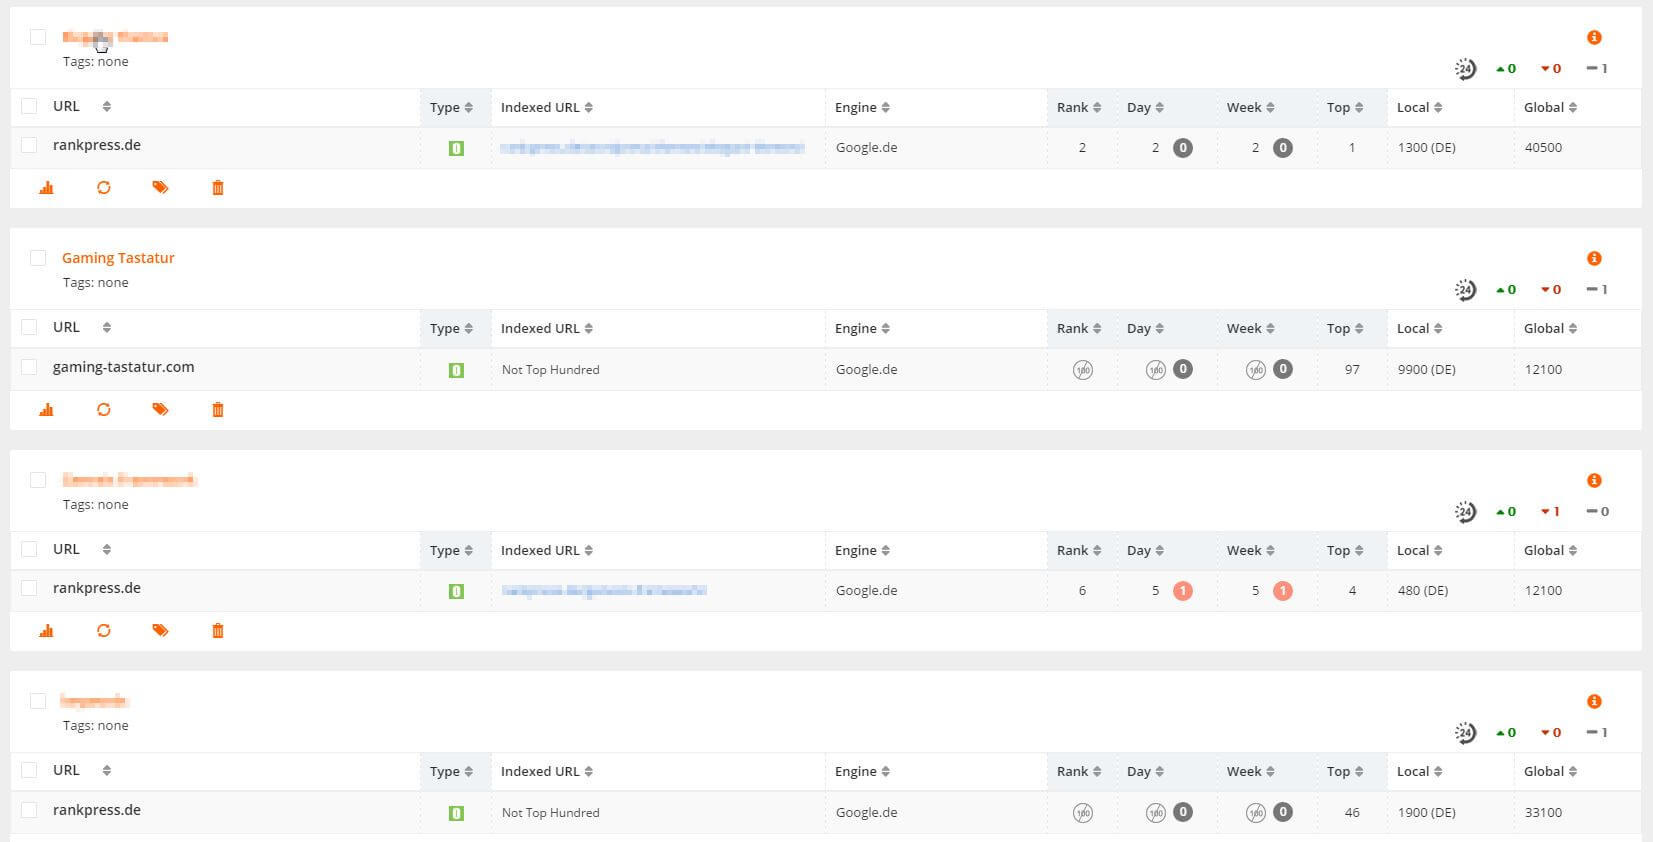Click not-in-top-100 rank icon for gaming-tastatur.com

1082,370
